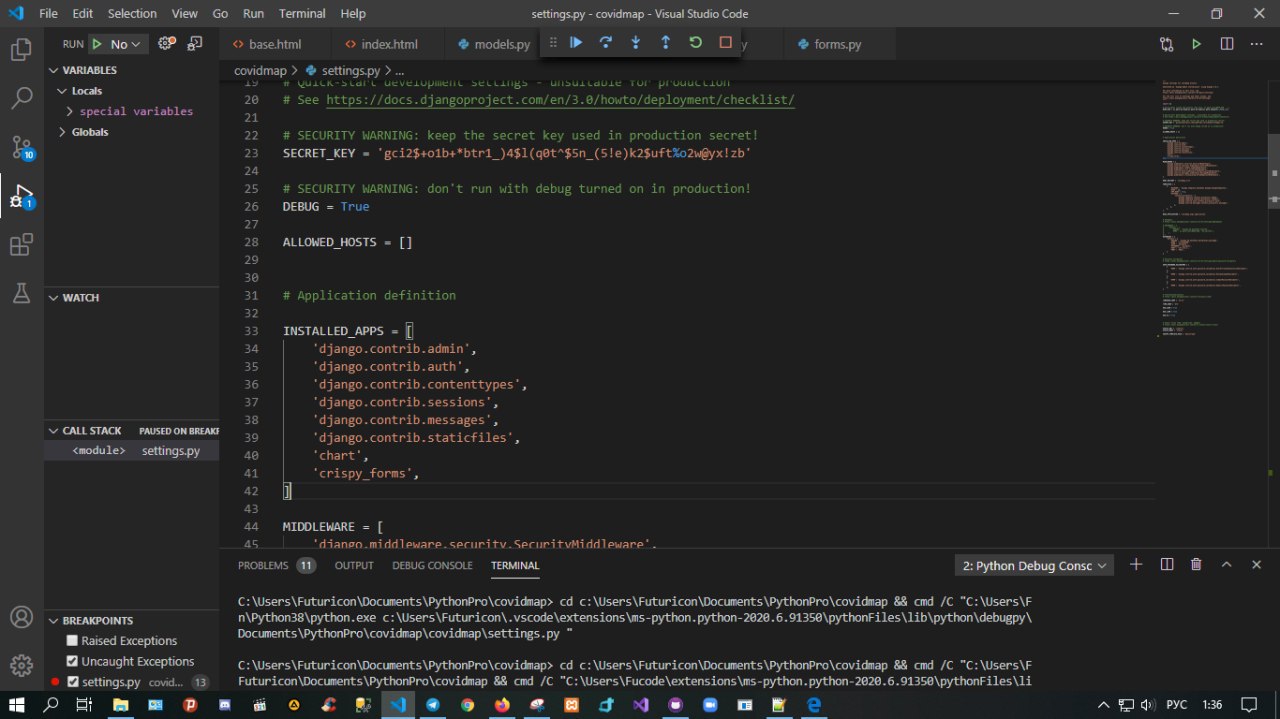This screenshot has width=1280, height=719.
Task: Expand the Globals scope
Action: (x=131, y=132)
